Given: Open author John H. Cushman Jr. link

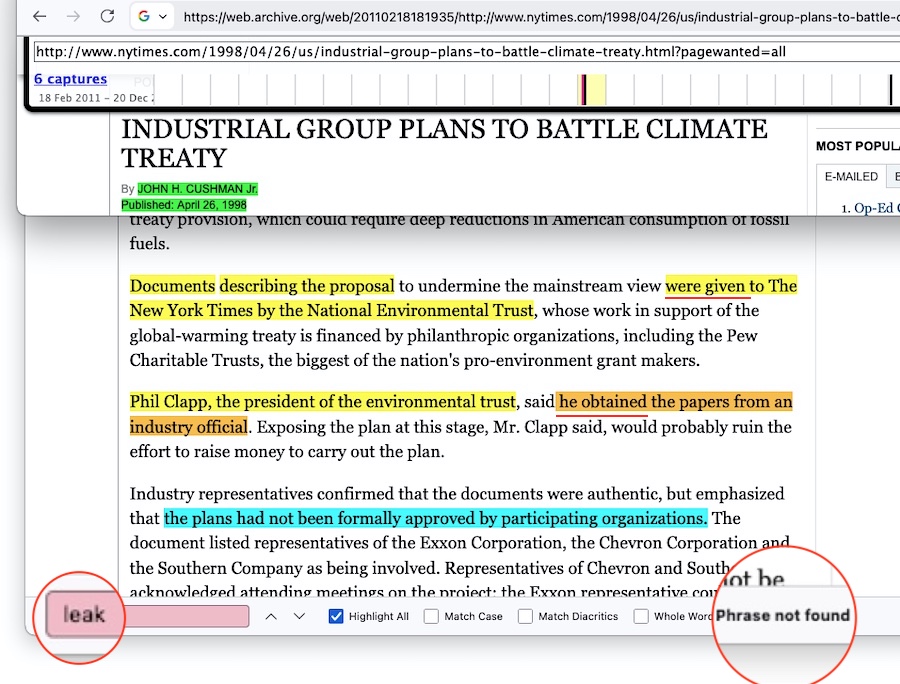Looking at the screenshot, I should pos(197,189).
